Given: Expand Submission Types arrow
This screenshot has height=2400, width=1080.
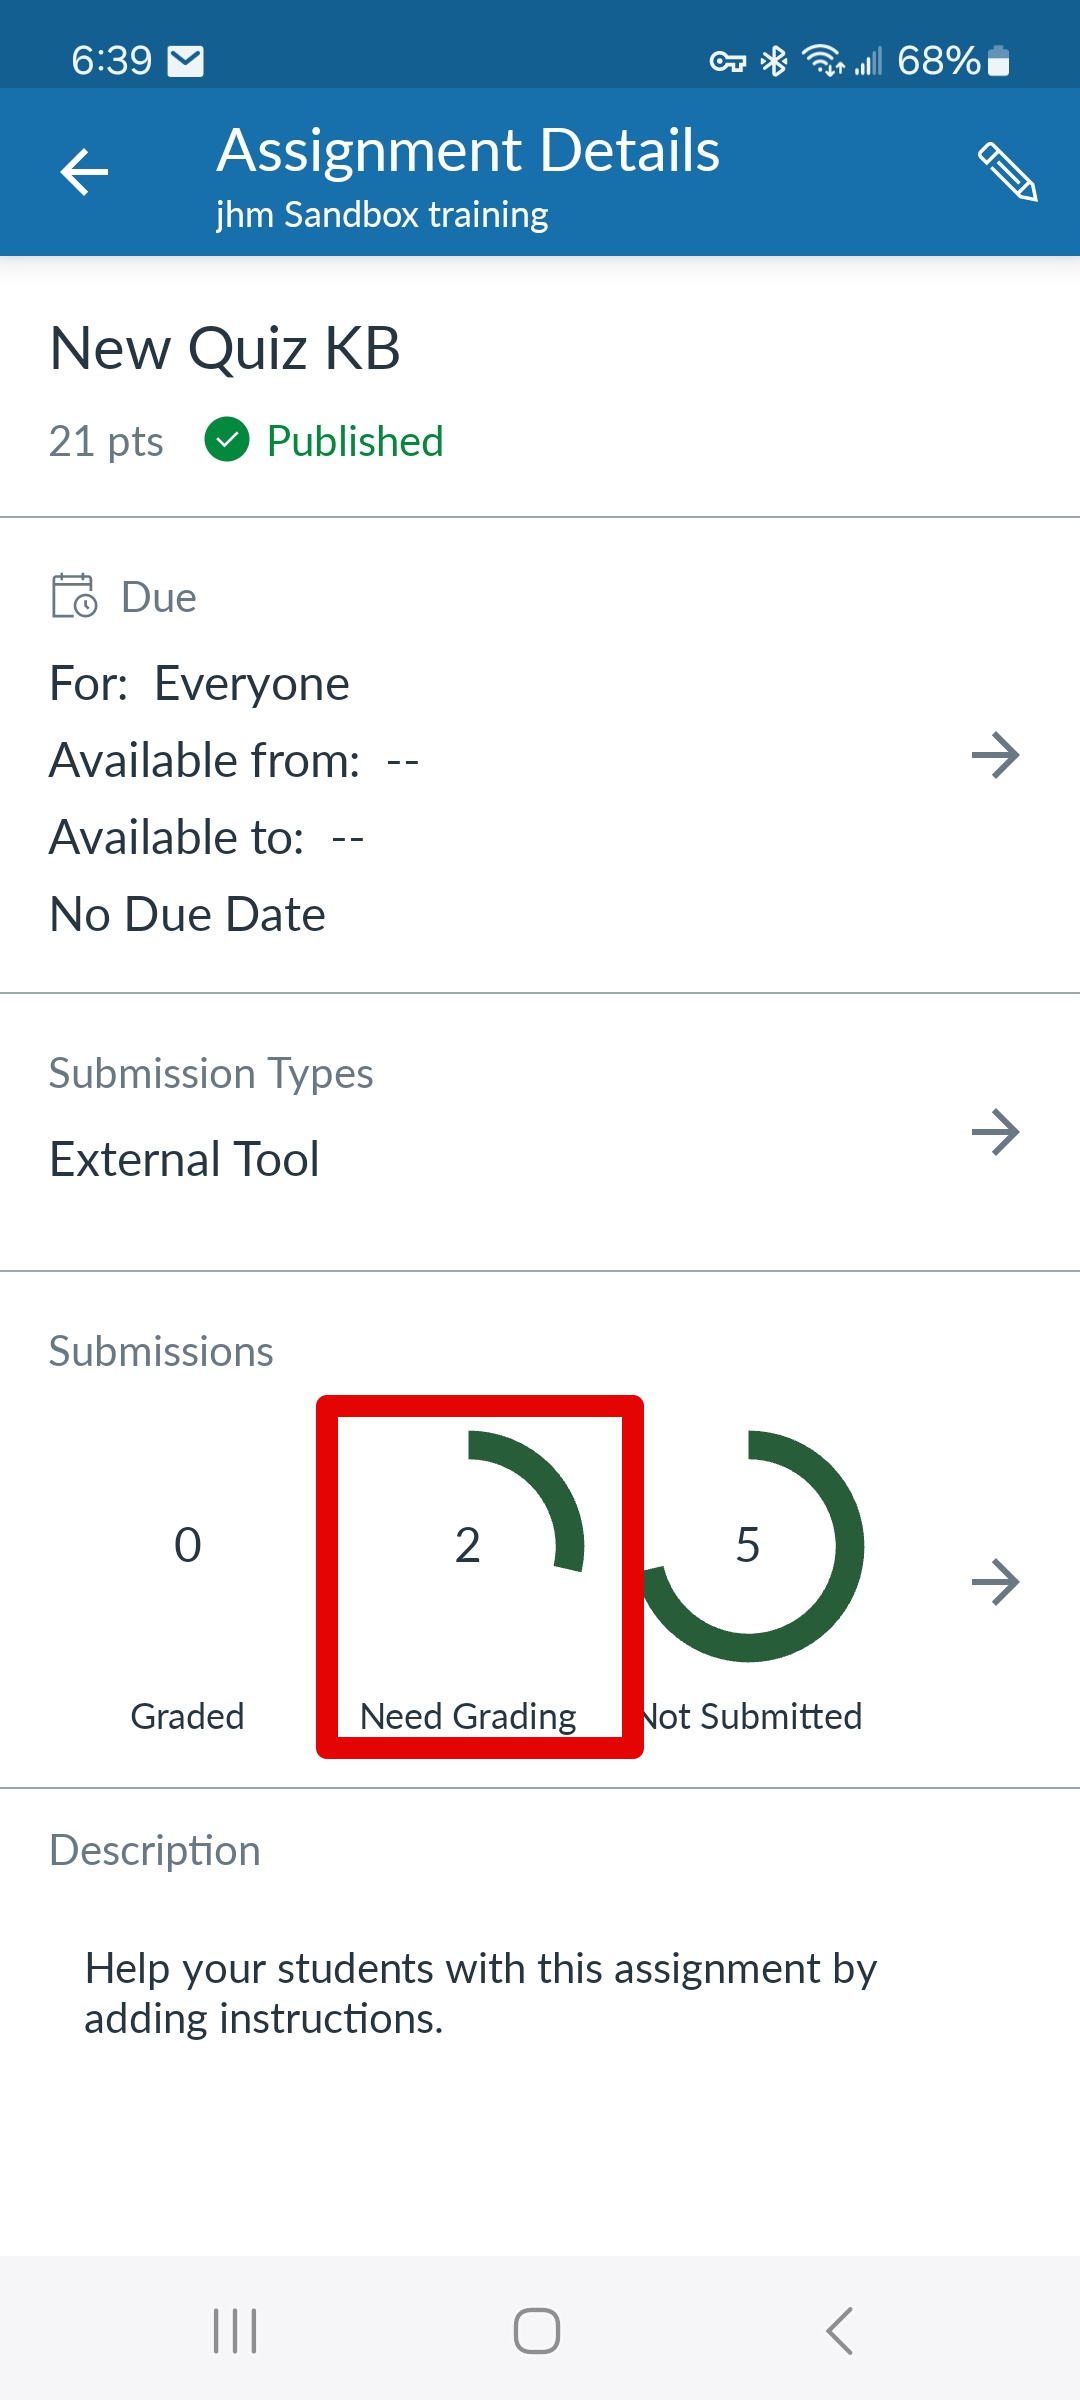Looking at the screenshot, I should 995,1132.
